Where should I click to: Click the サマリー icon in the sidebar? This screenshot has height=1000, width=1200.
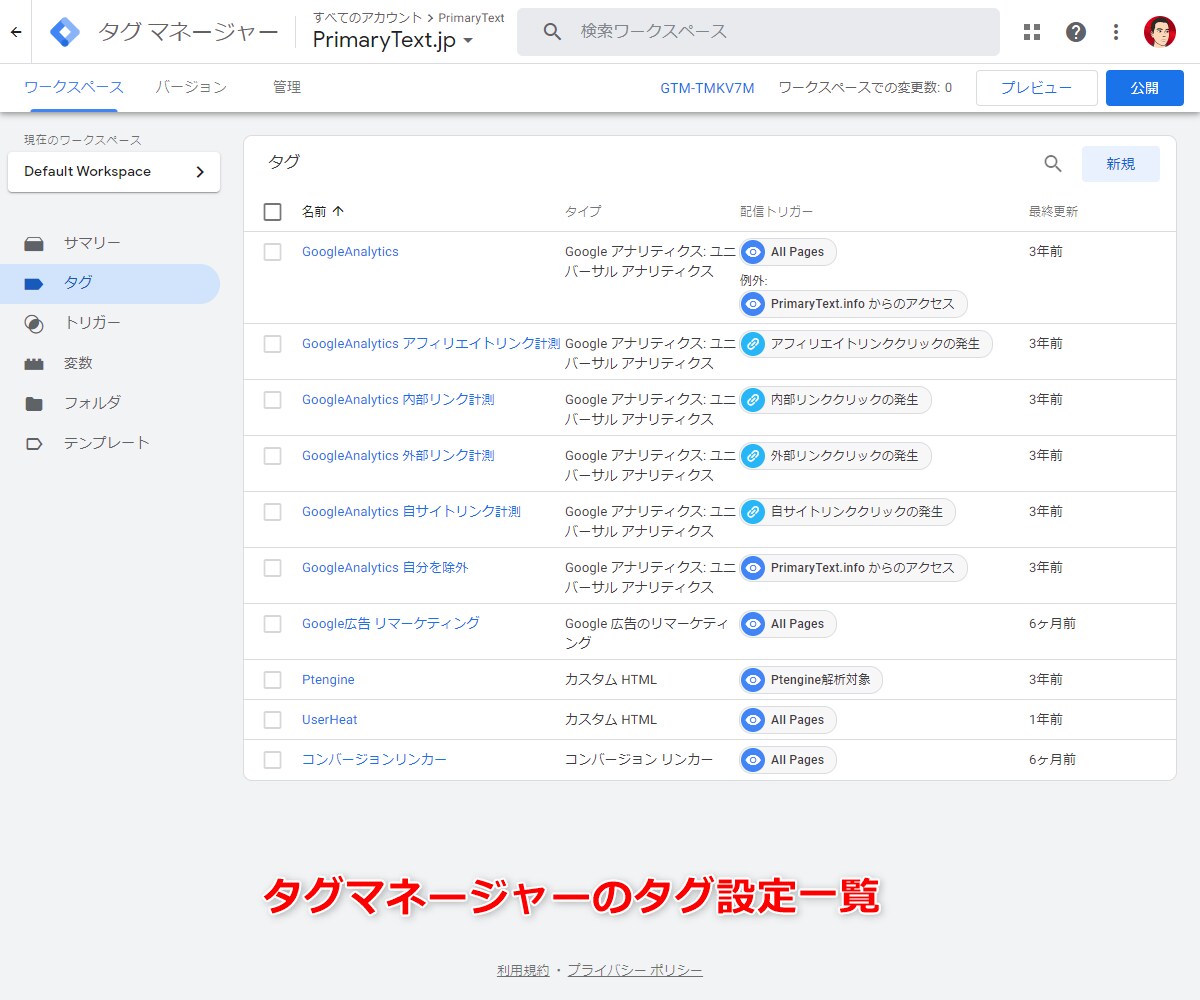tap(34, 243)
